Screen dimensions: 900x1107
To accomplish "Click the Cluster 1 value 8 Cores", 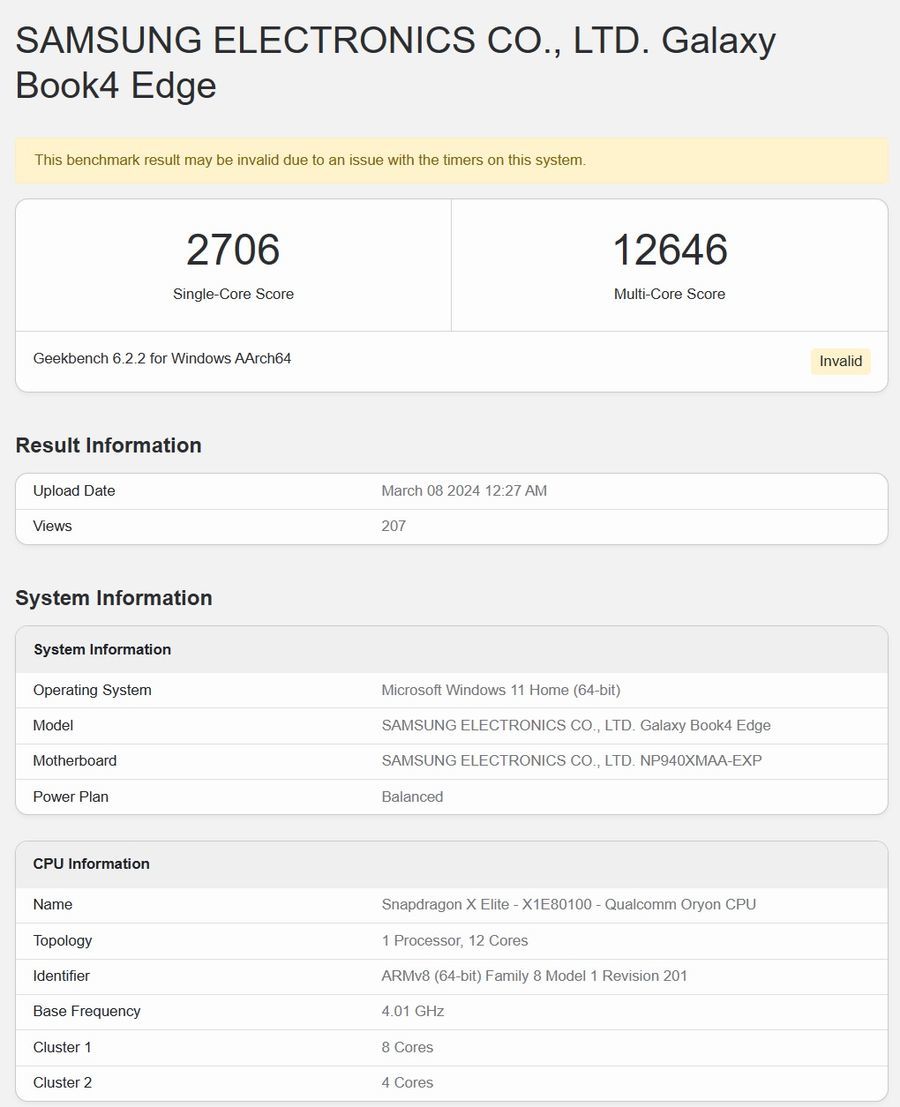I will (407, 1047).
